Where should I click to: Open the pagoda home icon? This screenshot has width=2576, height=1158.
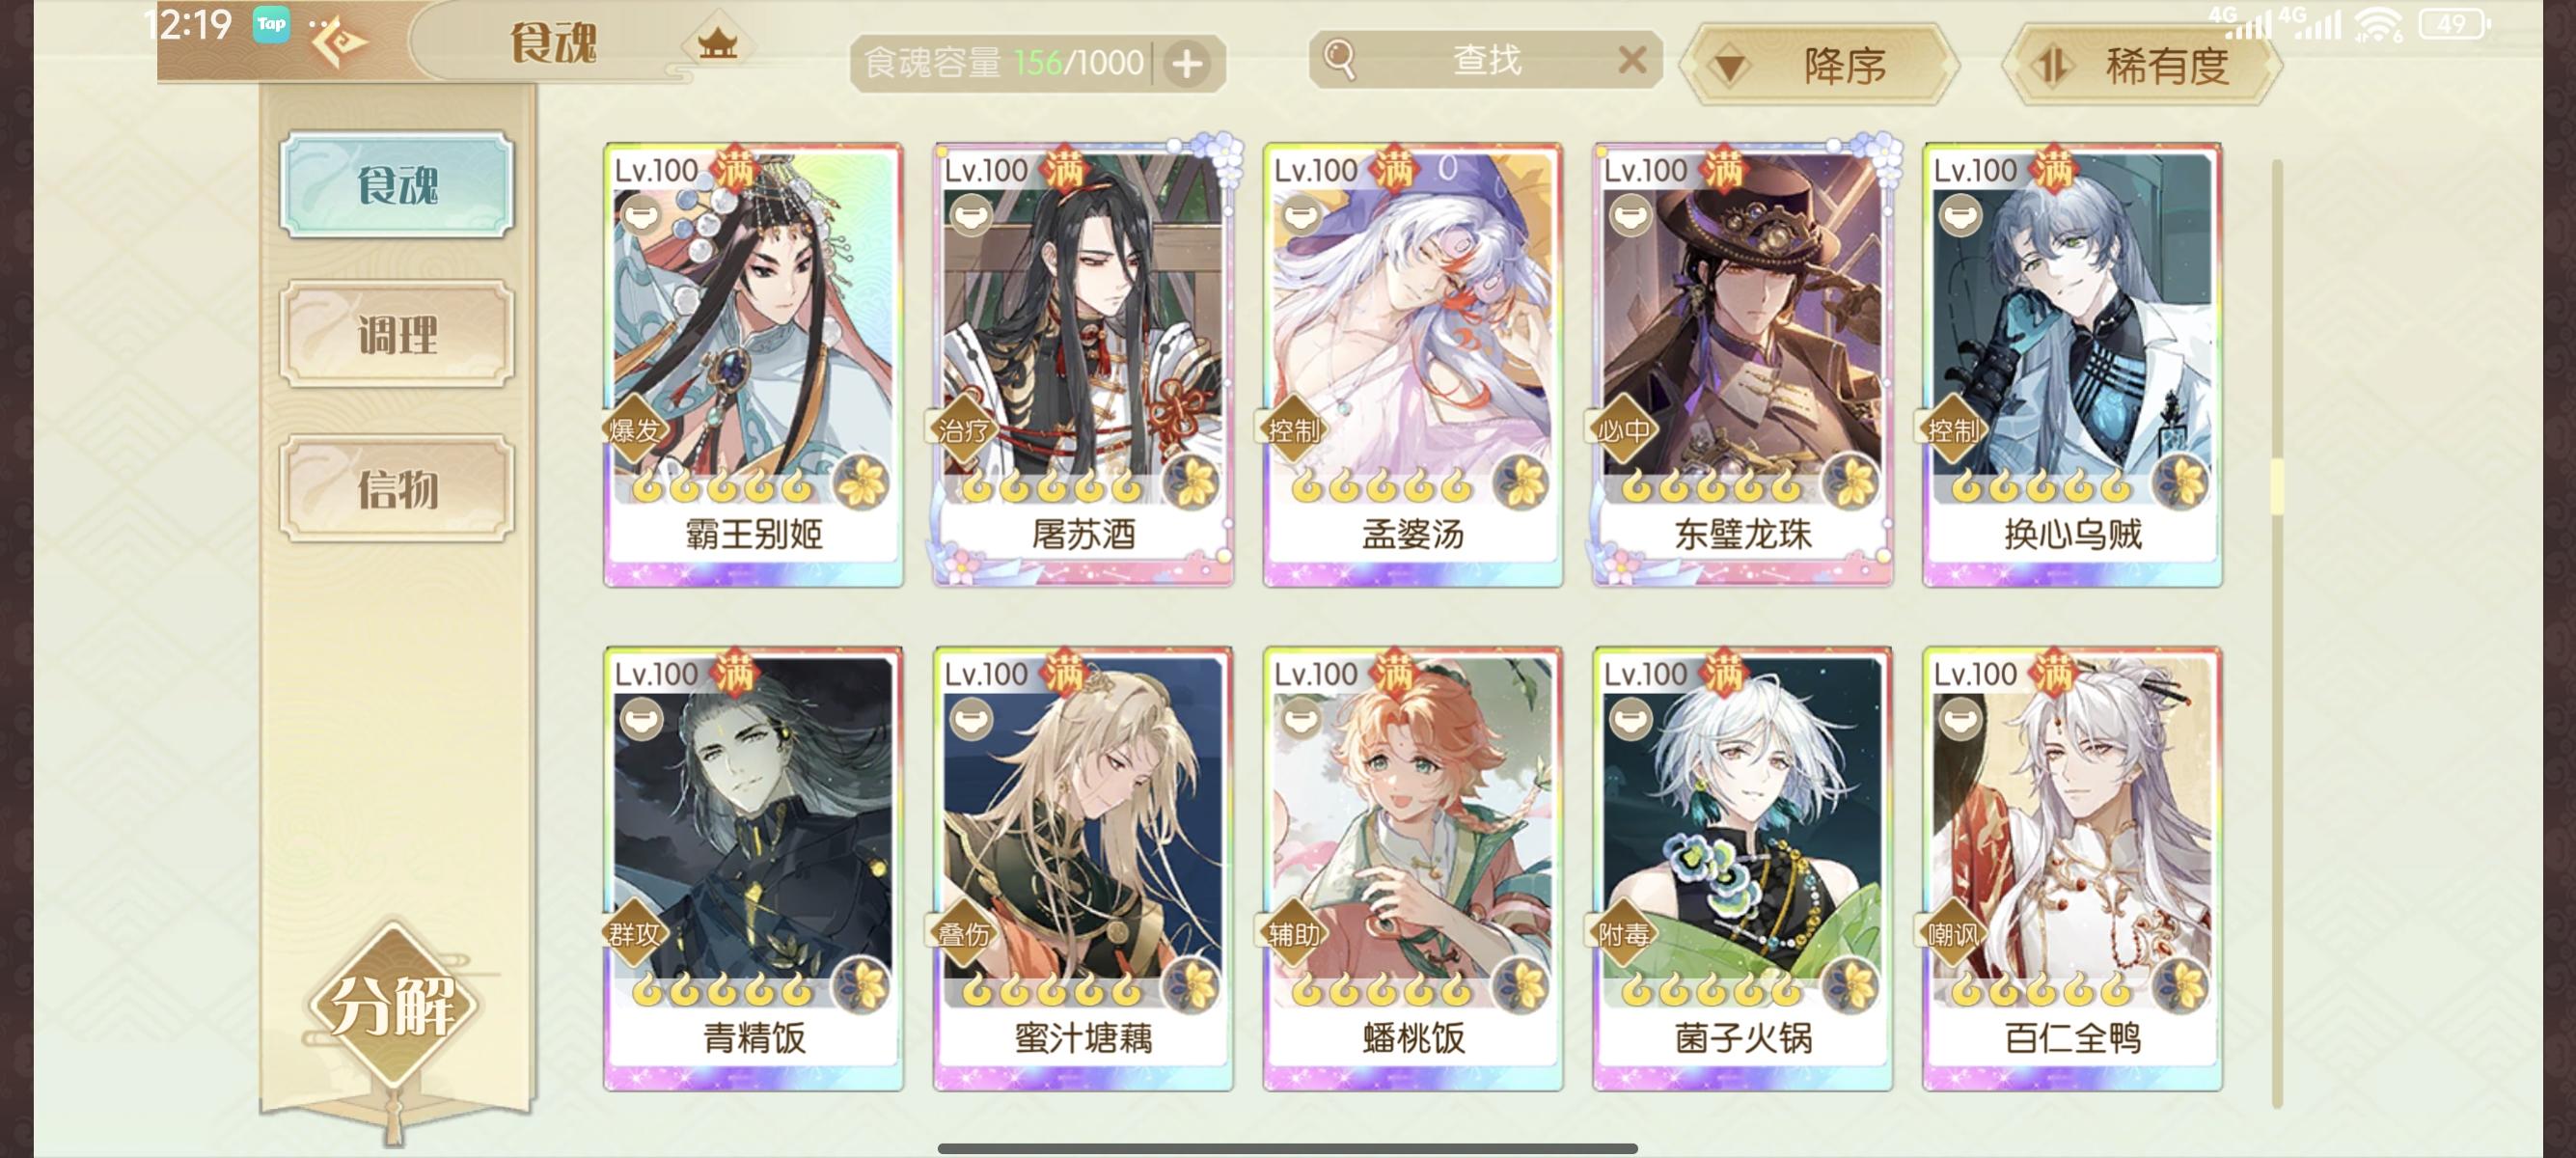717,43
